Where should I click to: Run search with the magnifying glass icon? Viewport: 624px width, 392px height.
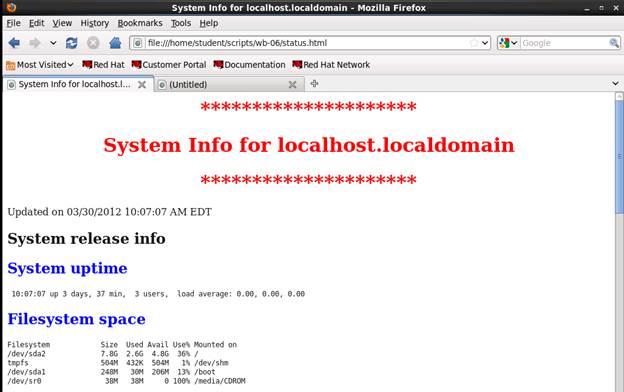click(614, 43)
